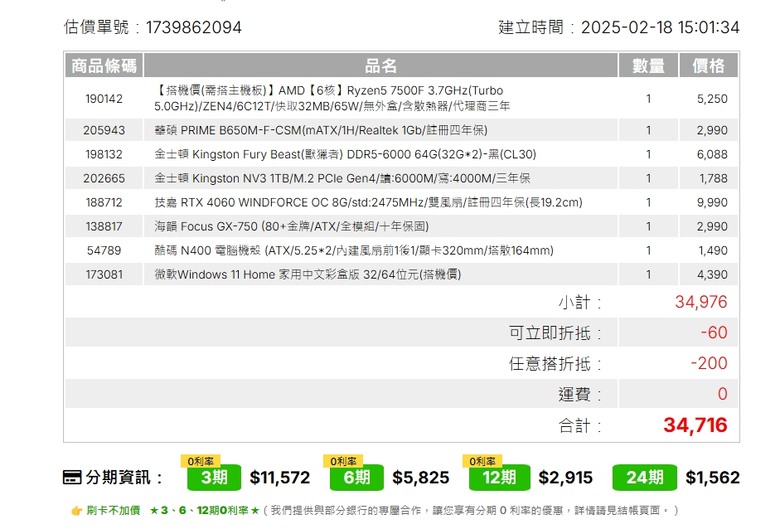Click the price 1,788
The height and width of the screenshot is (529, 780).
point(713,178)
